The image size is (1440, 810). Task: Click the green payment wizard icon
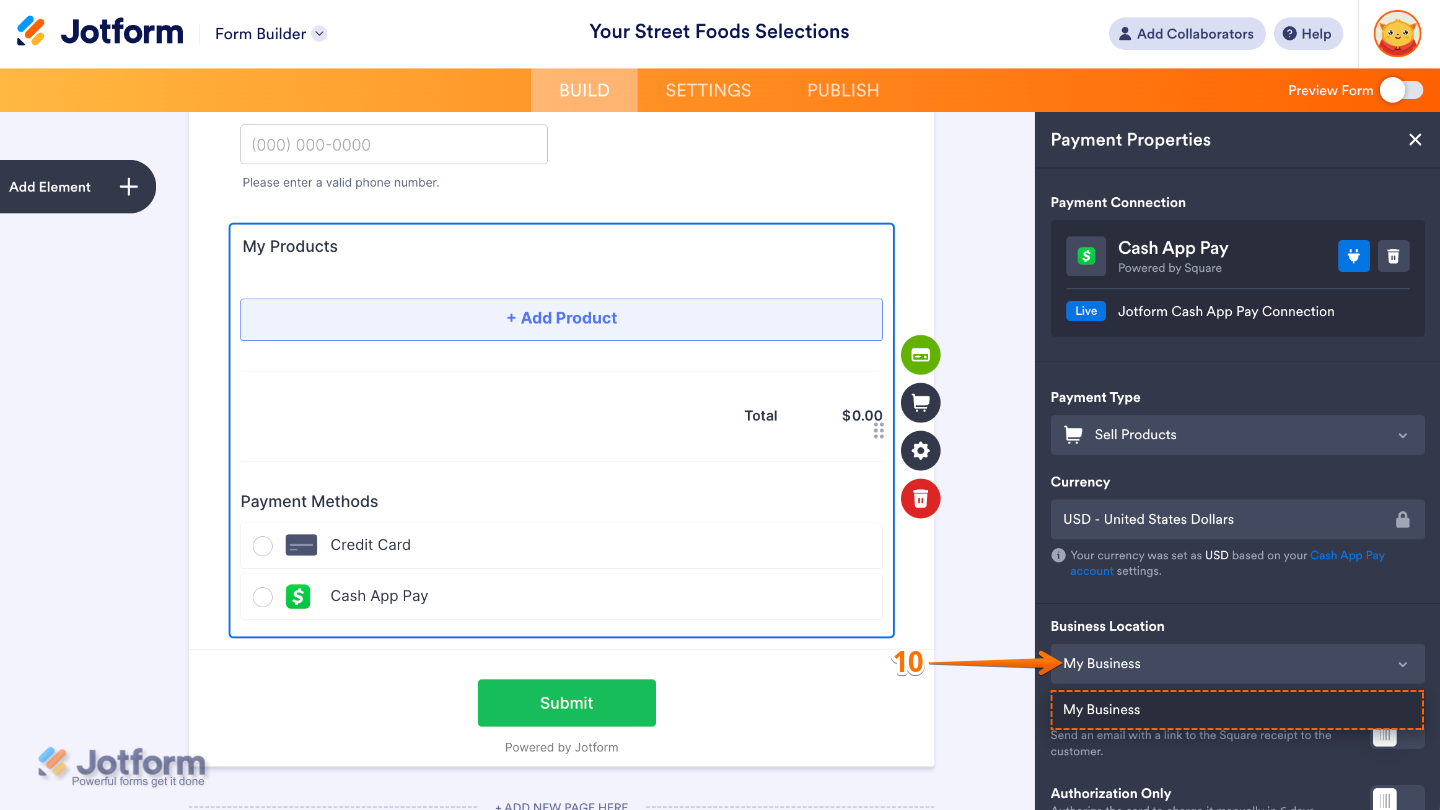[920, 355]
